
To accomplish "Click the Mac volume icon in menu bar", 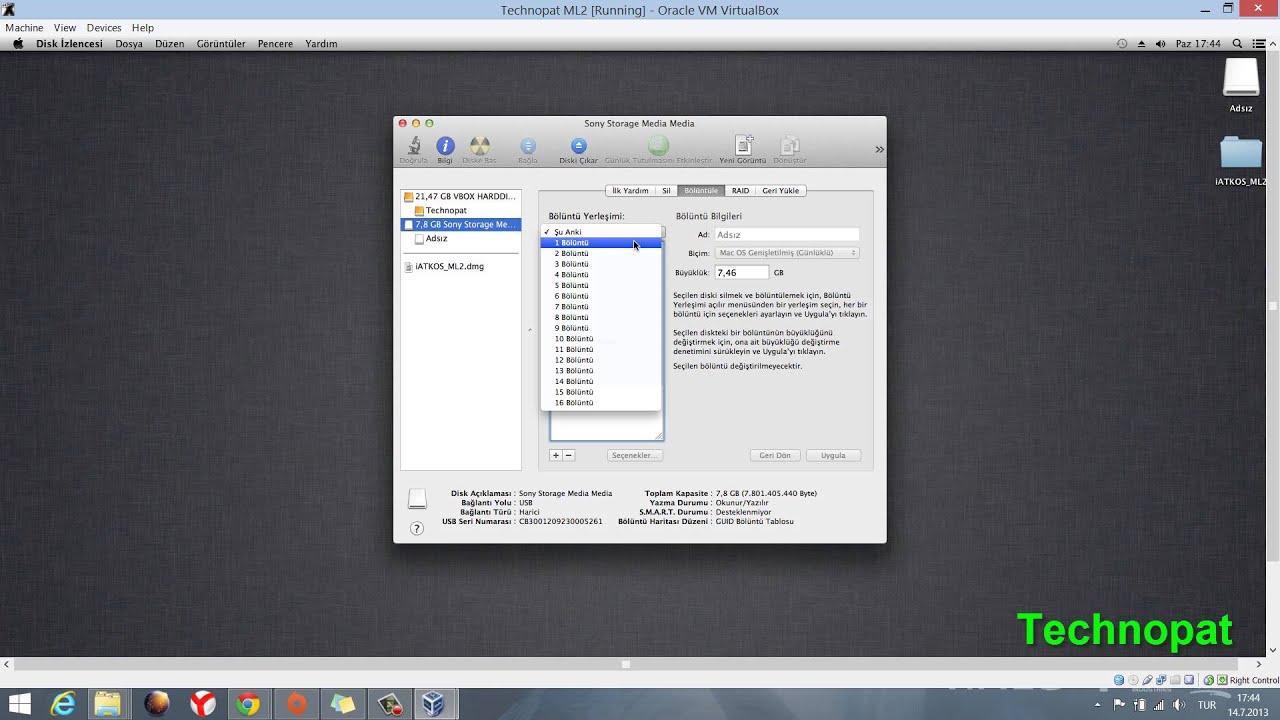I will [x=1161, y=44].
